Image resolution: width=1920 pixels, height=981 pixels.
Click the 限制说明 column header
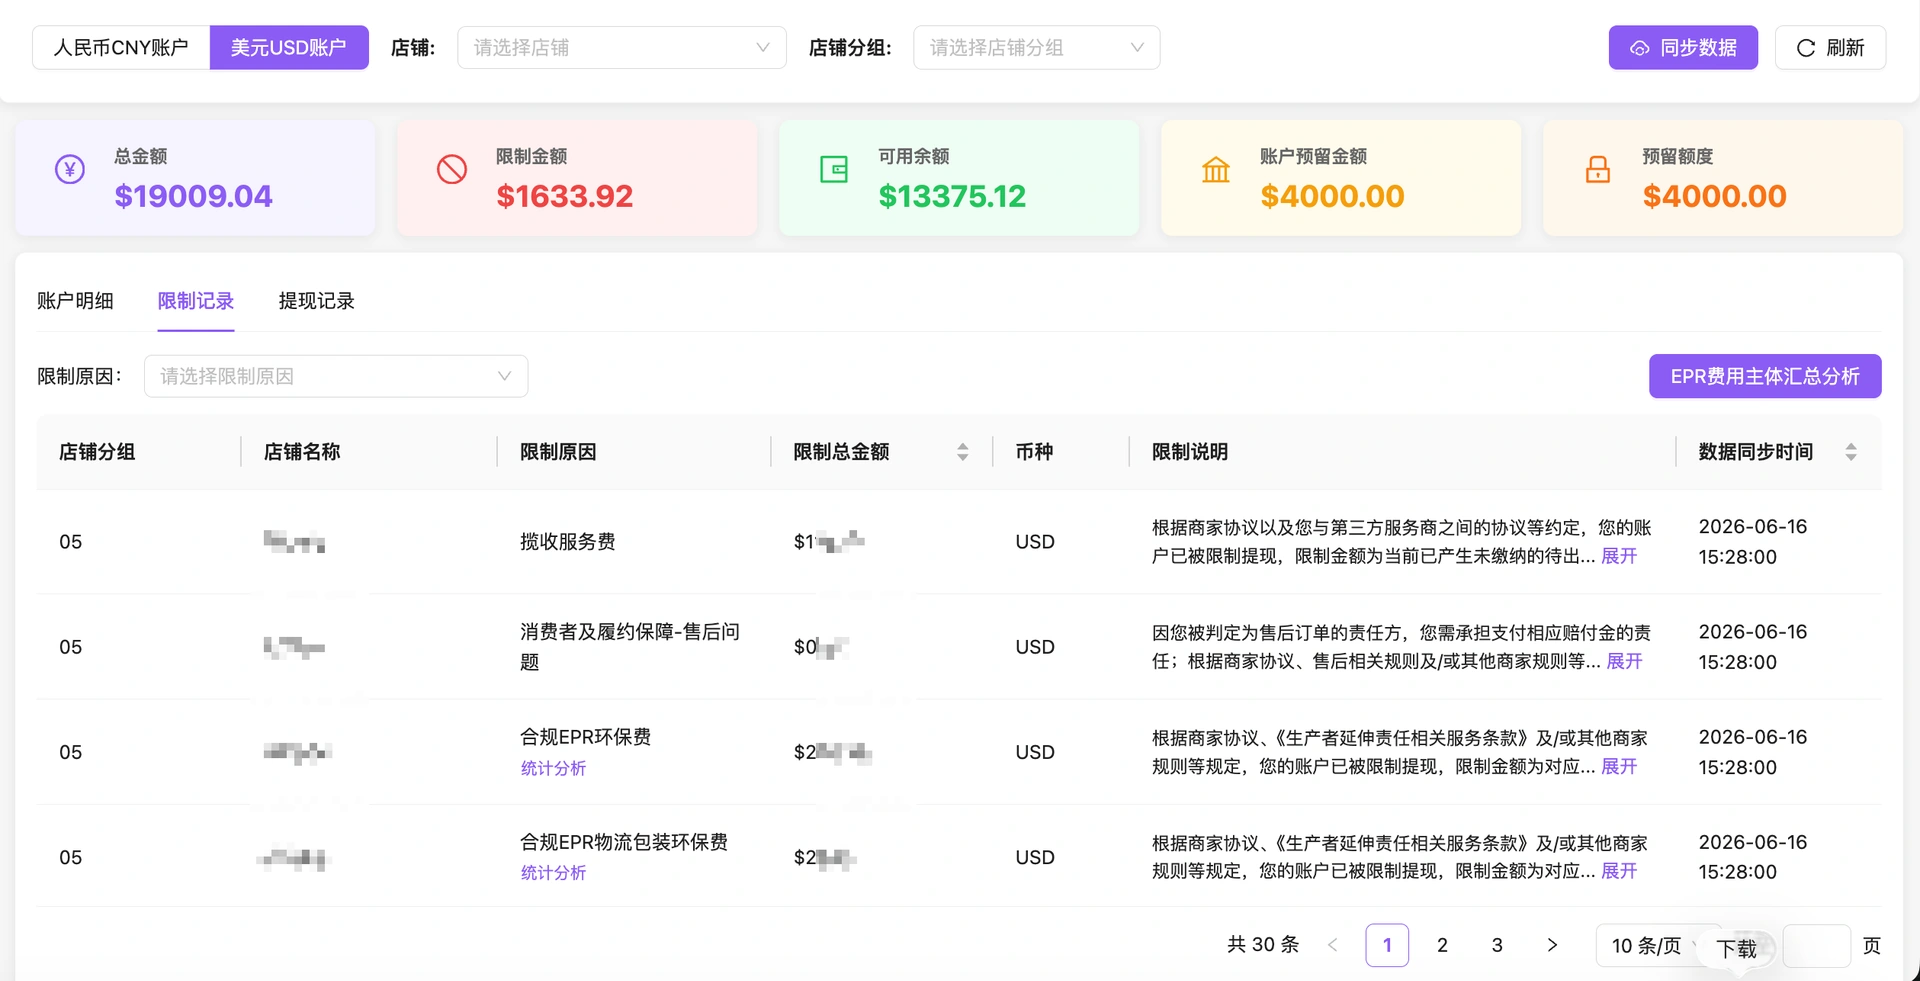pyautogui.click(x=1190, y=452)
